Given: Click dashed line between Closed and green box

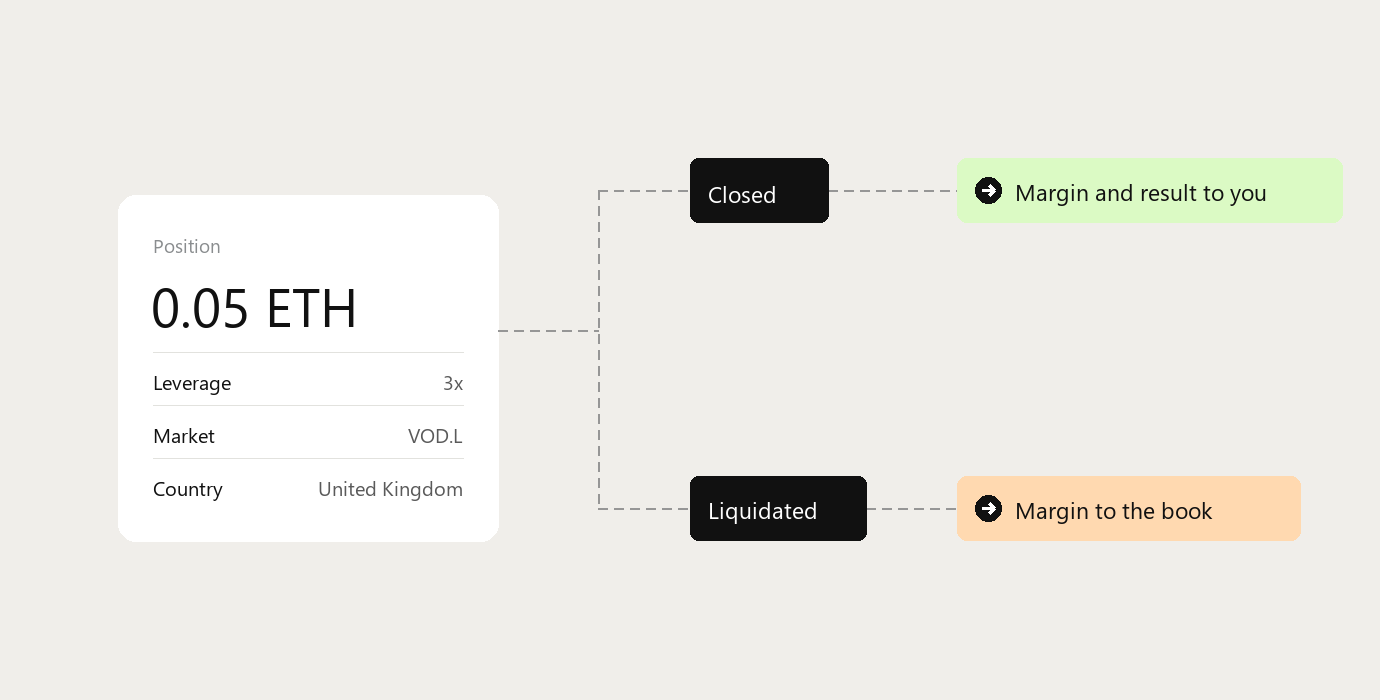Looking at the screenshot, I should pyautogui.click(x=893, y=190).
